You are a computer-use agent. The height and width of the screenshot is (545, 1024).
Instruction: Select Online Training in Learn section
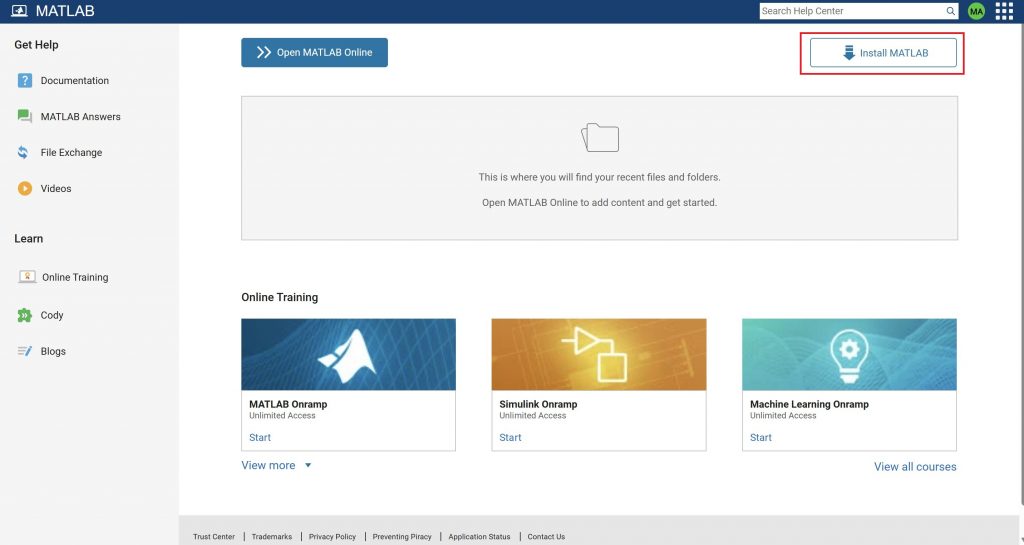[75, 277]
